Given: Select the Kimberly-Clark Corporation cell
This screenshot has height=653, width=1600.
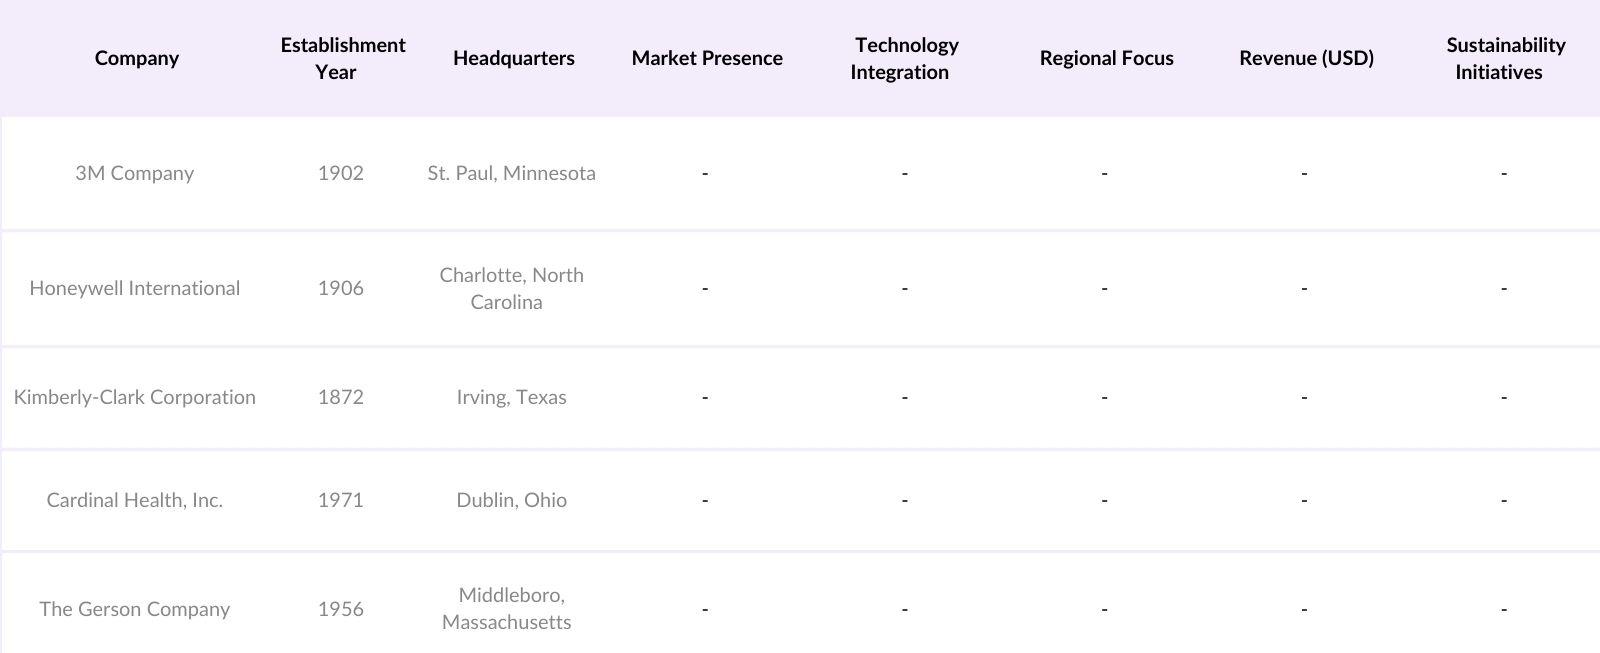Looking at the screenshot, I should coord(135,397).
